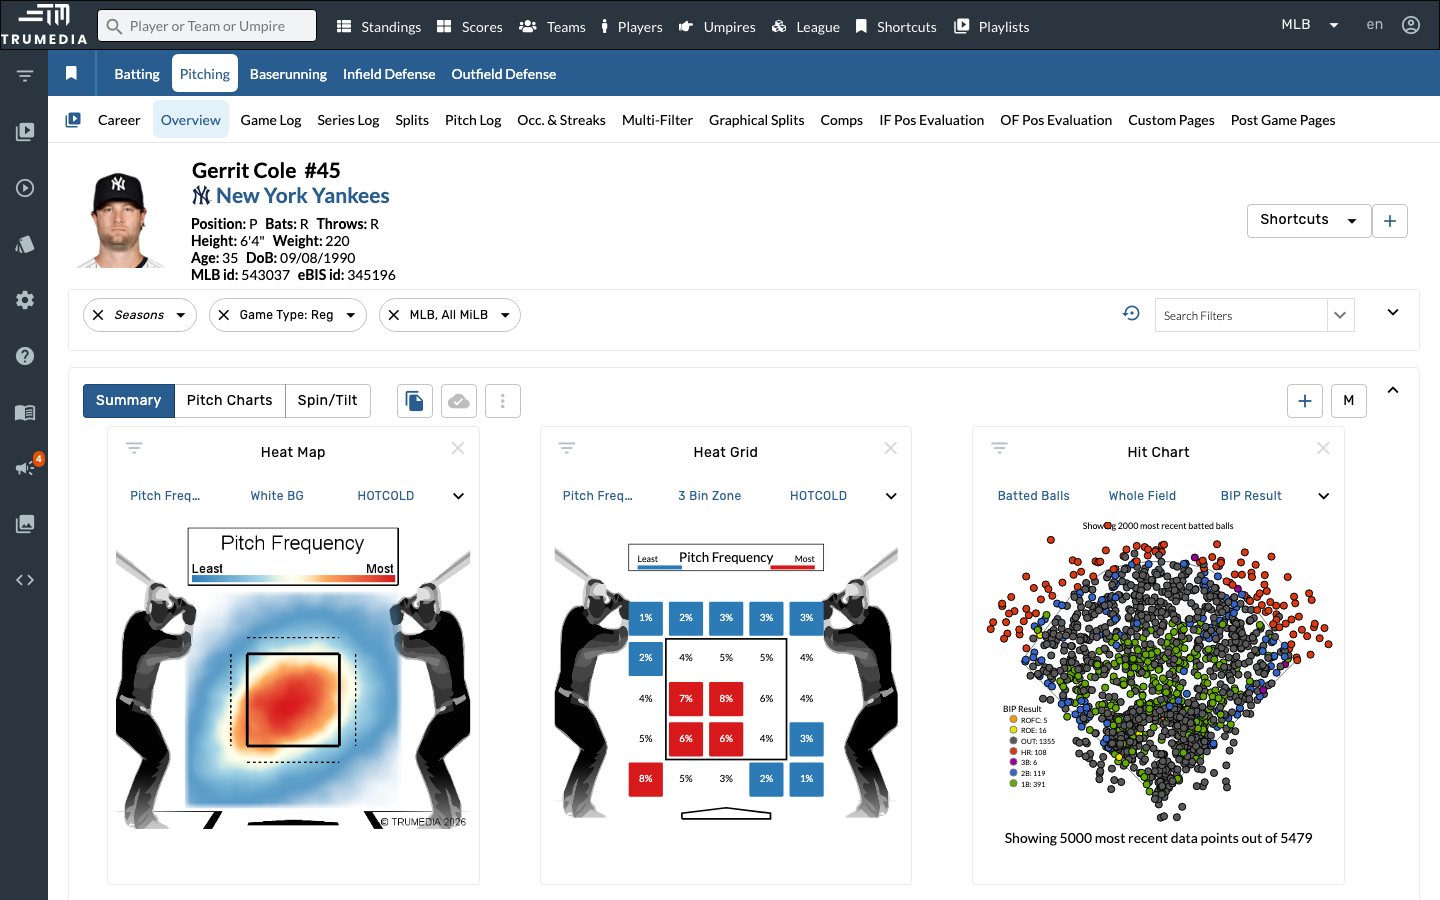The image size is (1440, 900).
Task: Open the scouting cards sidebar icon
Action: [25, 244]
